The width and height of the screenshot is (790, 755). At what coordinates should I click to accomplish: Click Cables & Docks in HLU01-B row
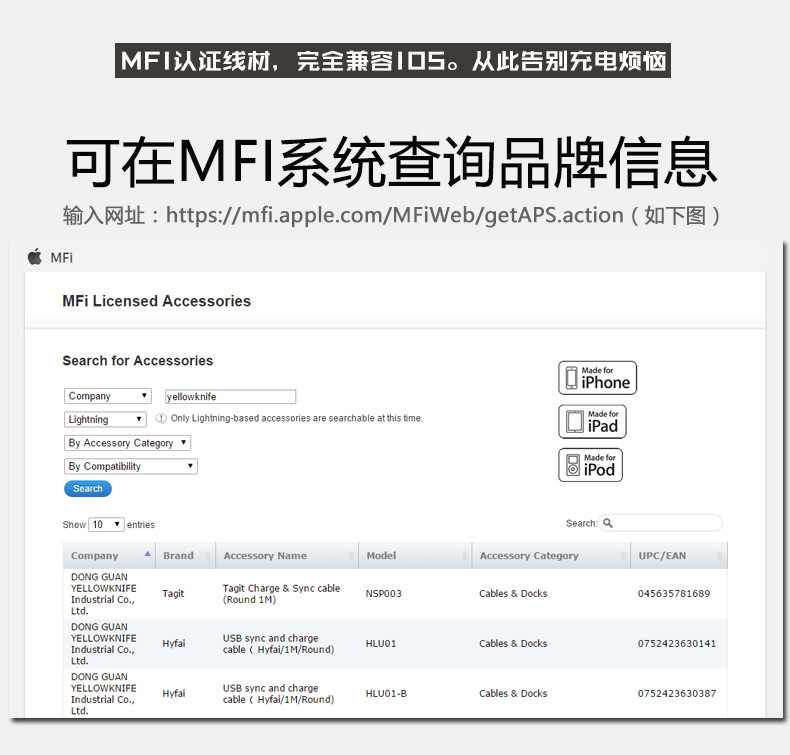[x=513, y=694]
